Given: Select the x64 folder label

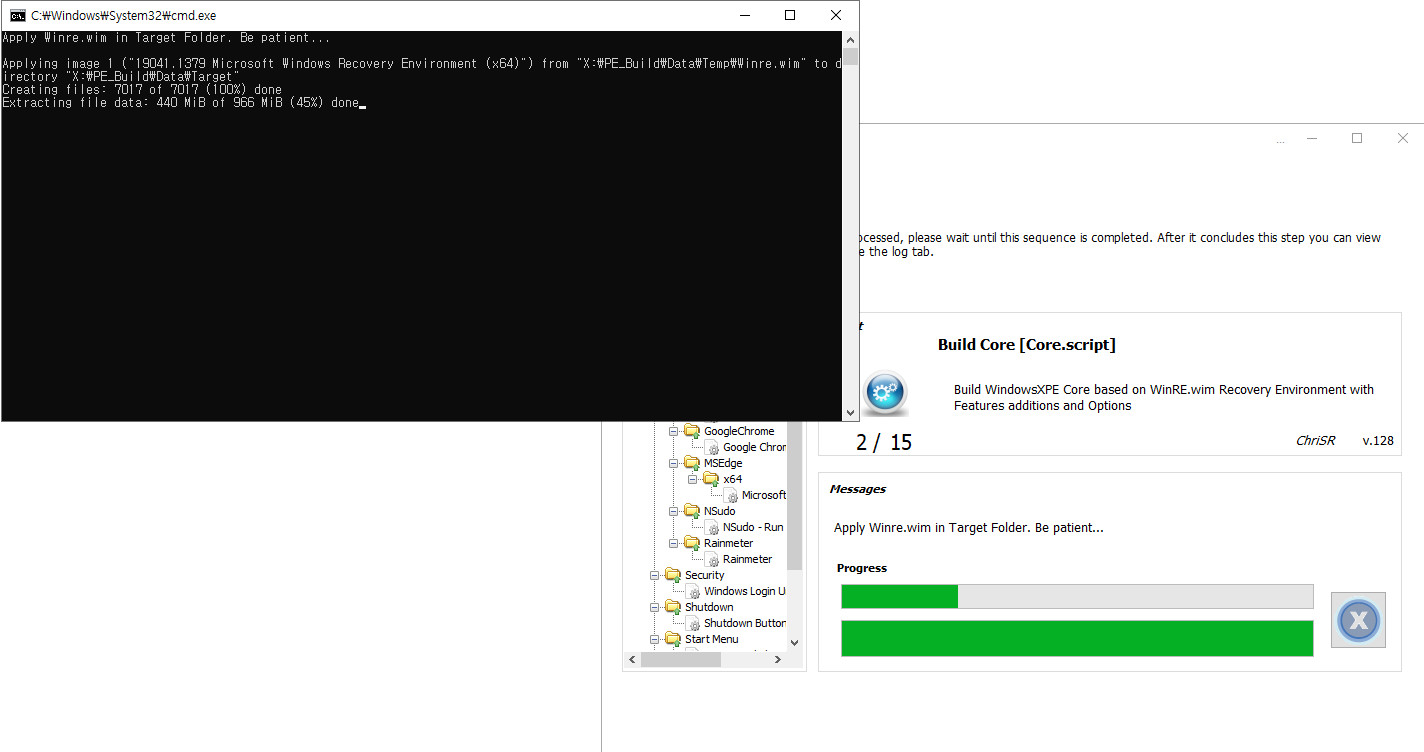Looking at the screenshot, I should click(x=733, y=479).
